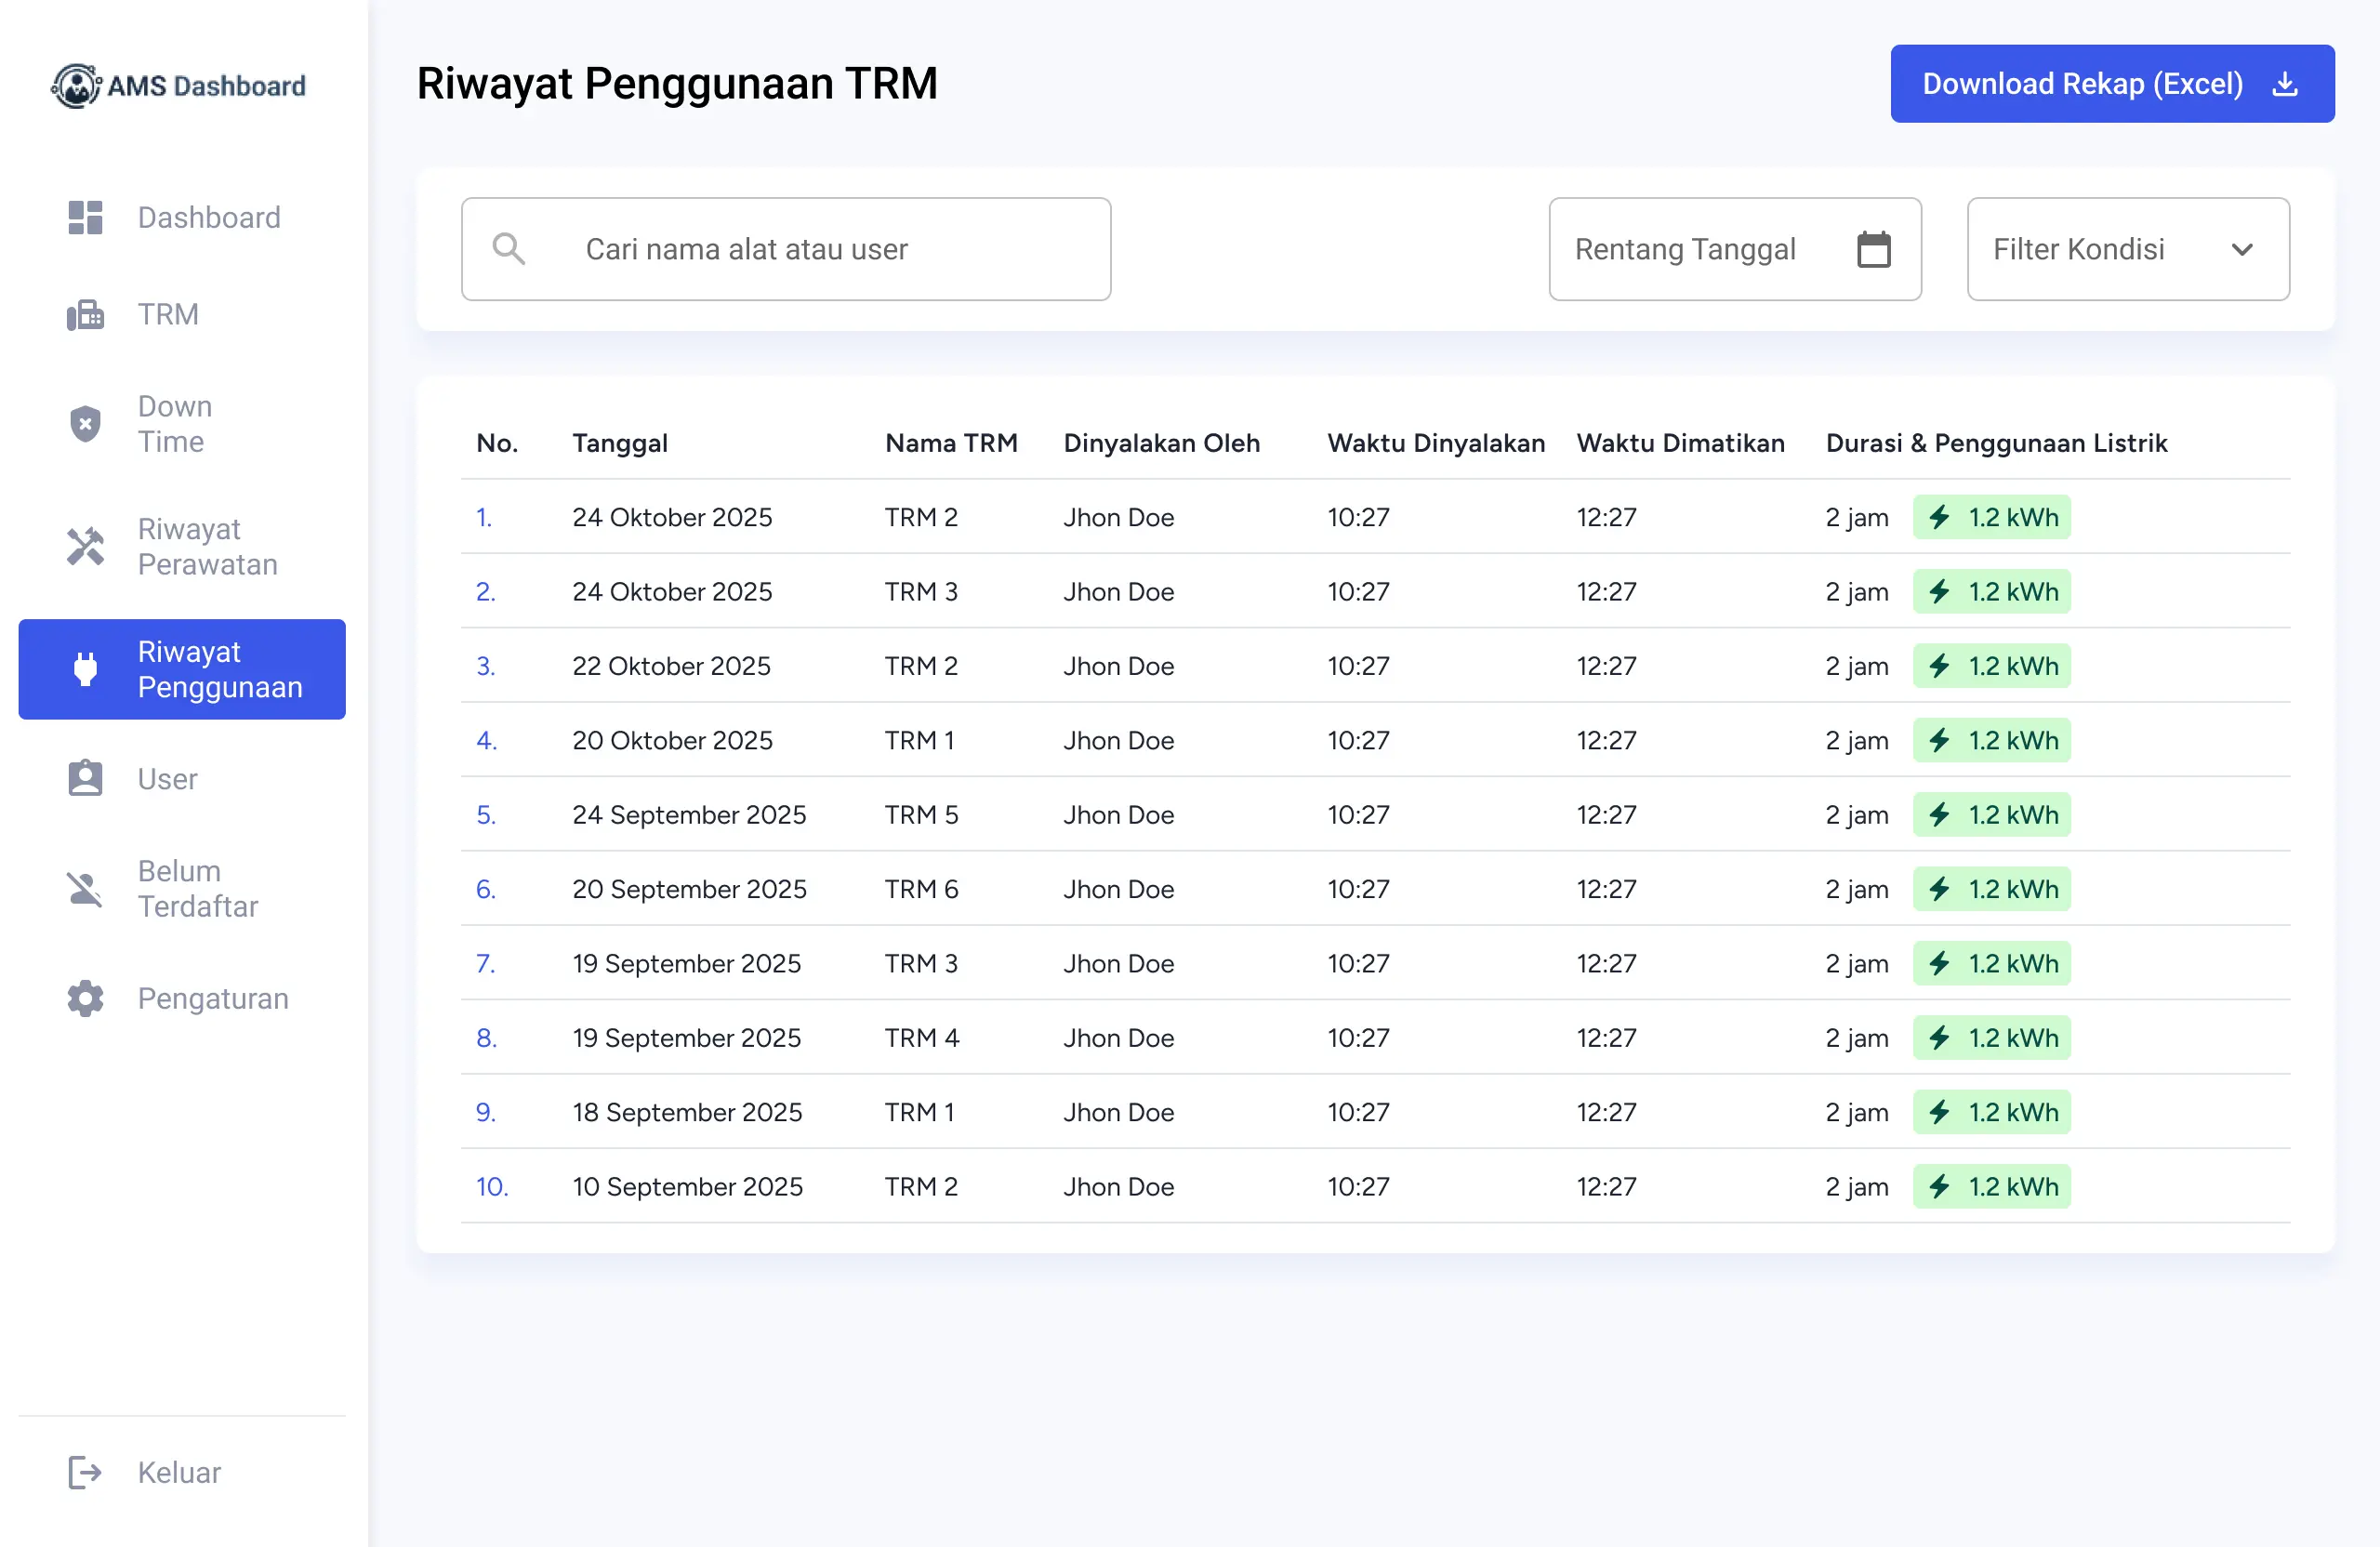Click row number link 1.
Viewport: 2380px width, 1547px height.
coord(484,517)
